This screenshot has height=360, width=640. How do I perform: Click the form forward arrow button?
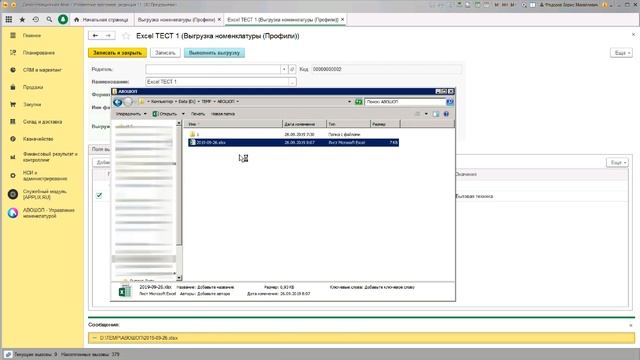point(108,36)
